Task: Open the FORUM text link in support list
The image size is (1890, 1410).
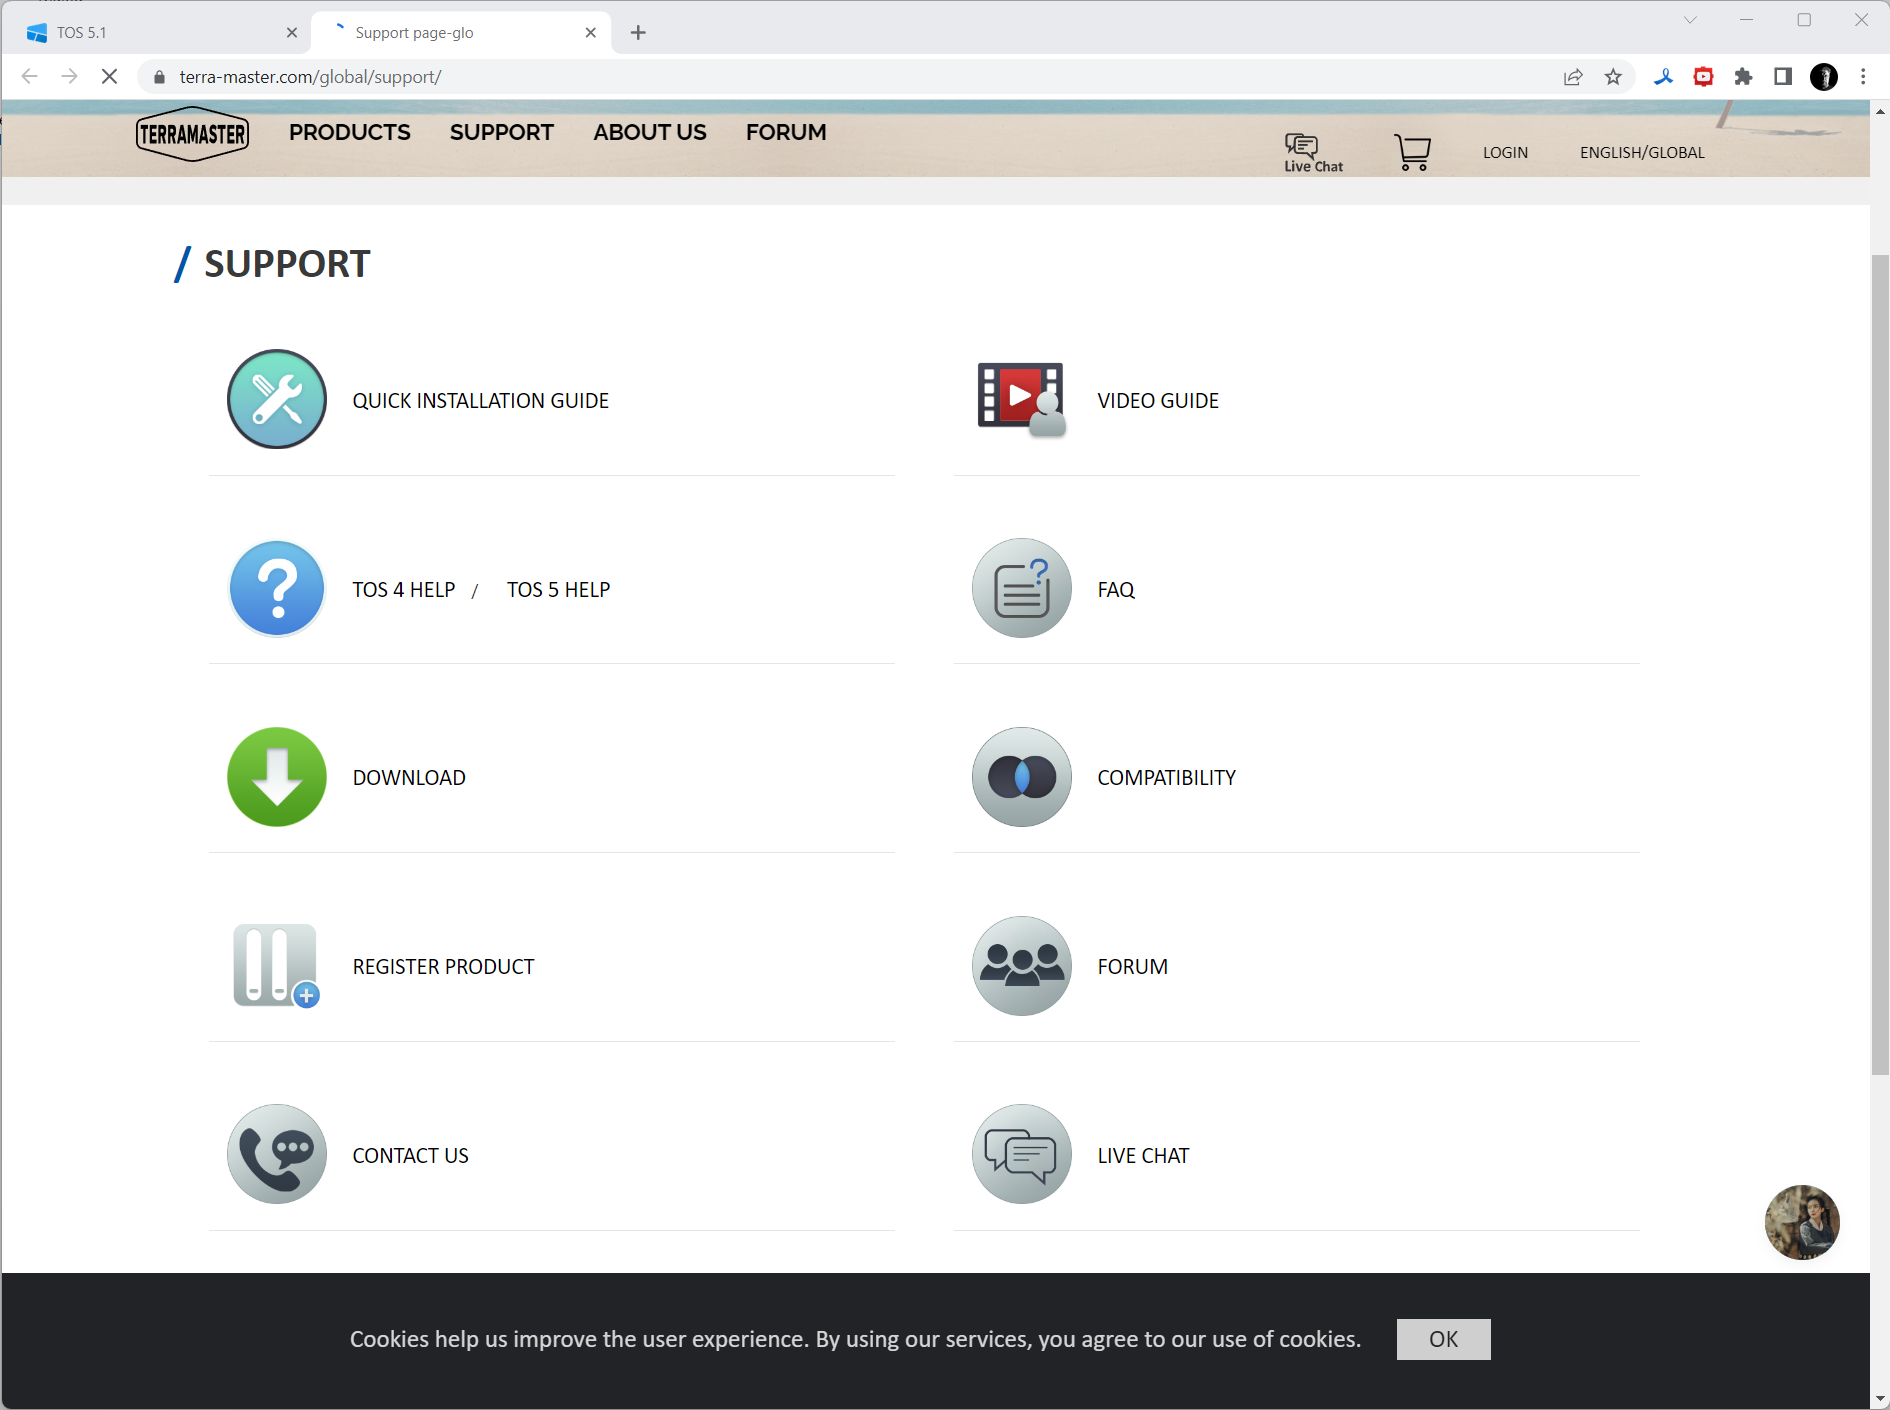Action: click(x=1132, y=967)
